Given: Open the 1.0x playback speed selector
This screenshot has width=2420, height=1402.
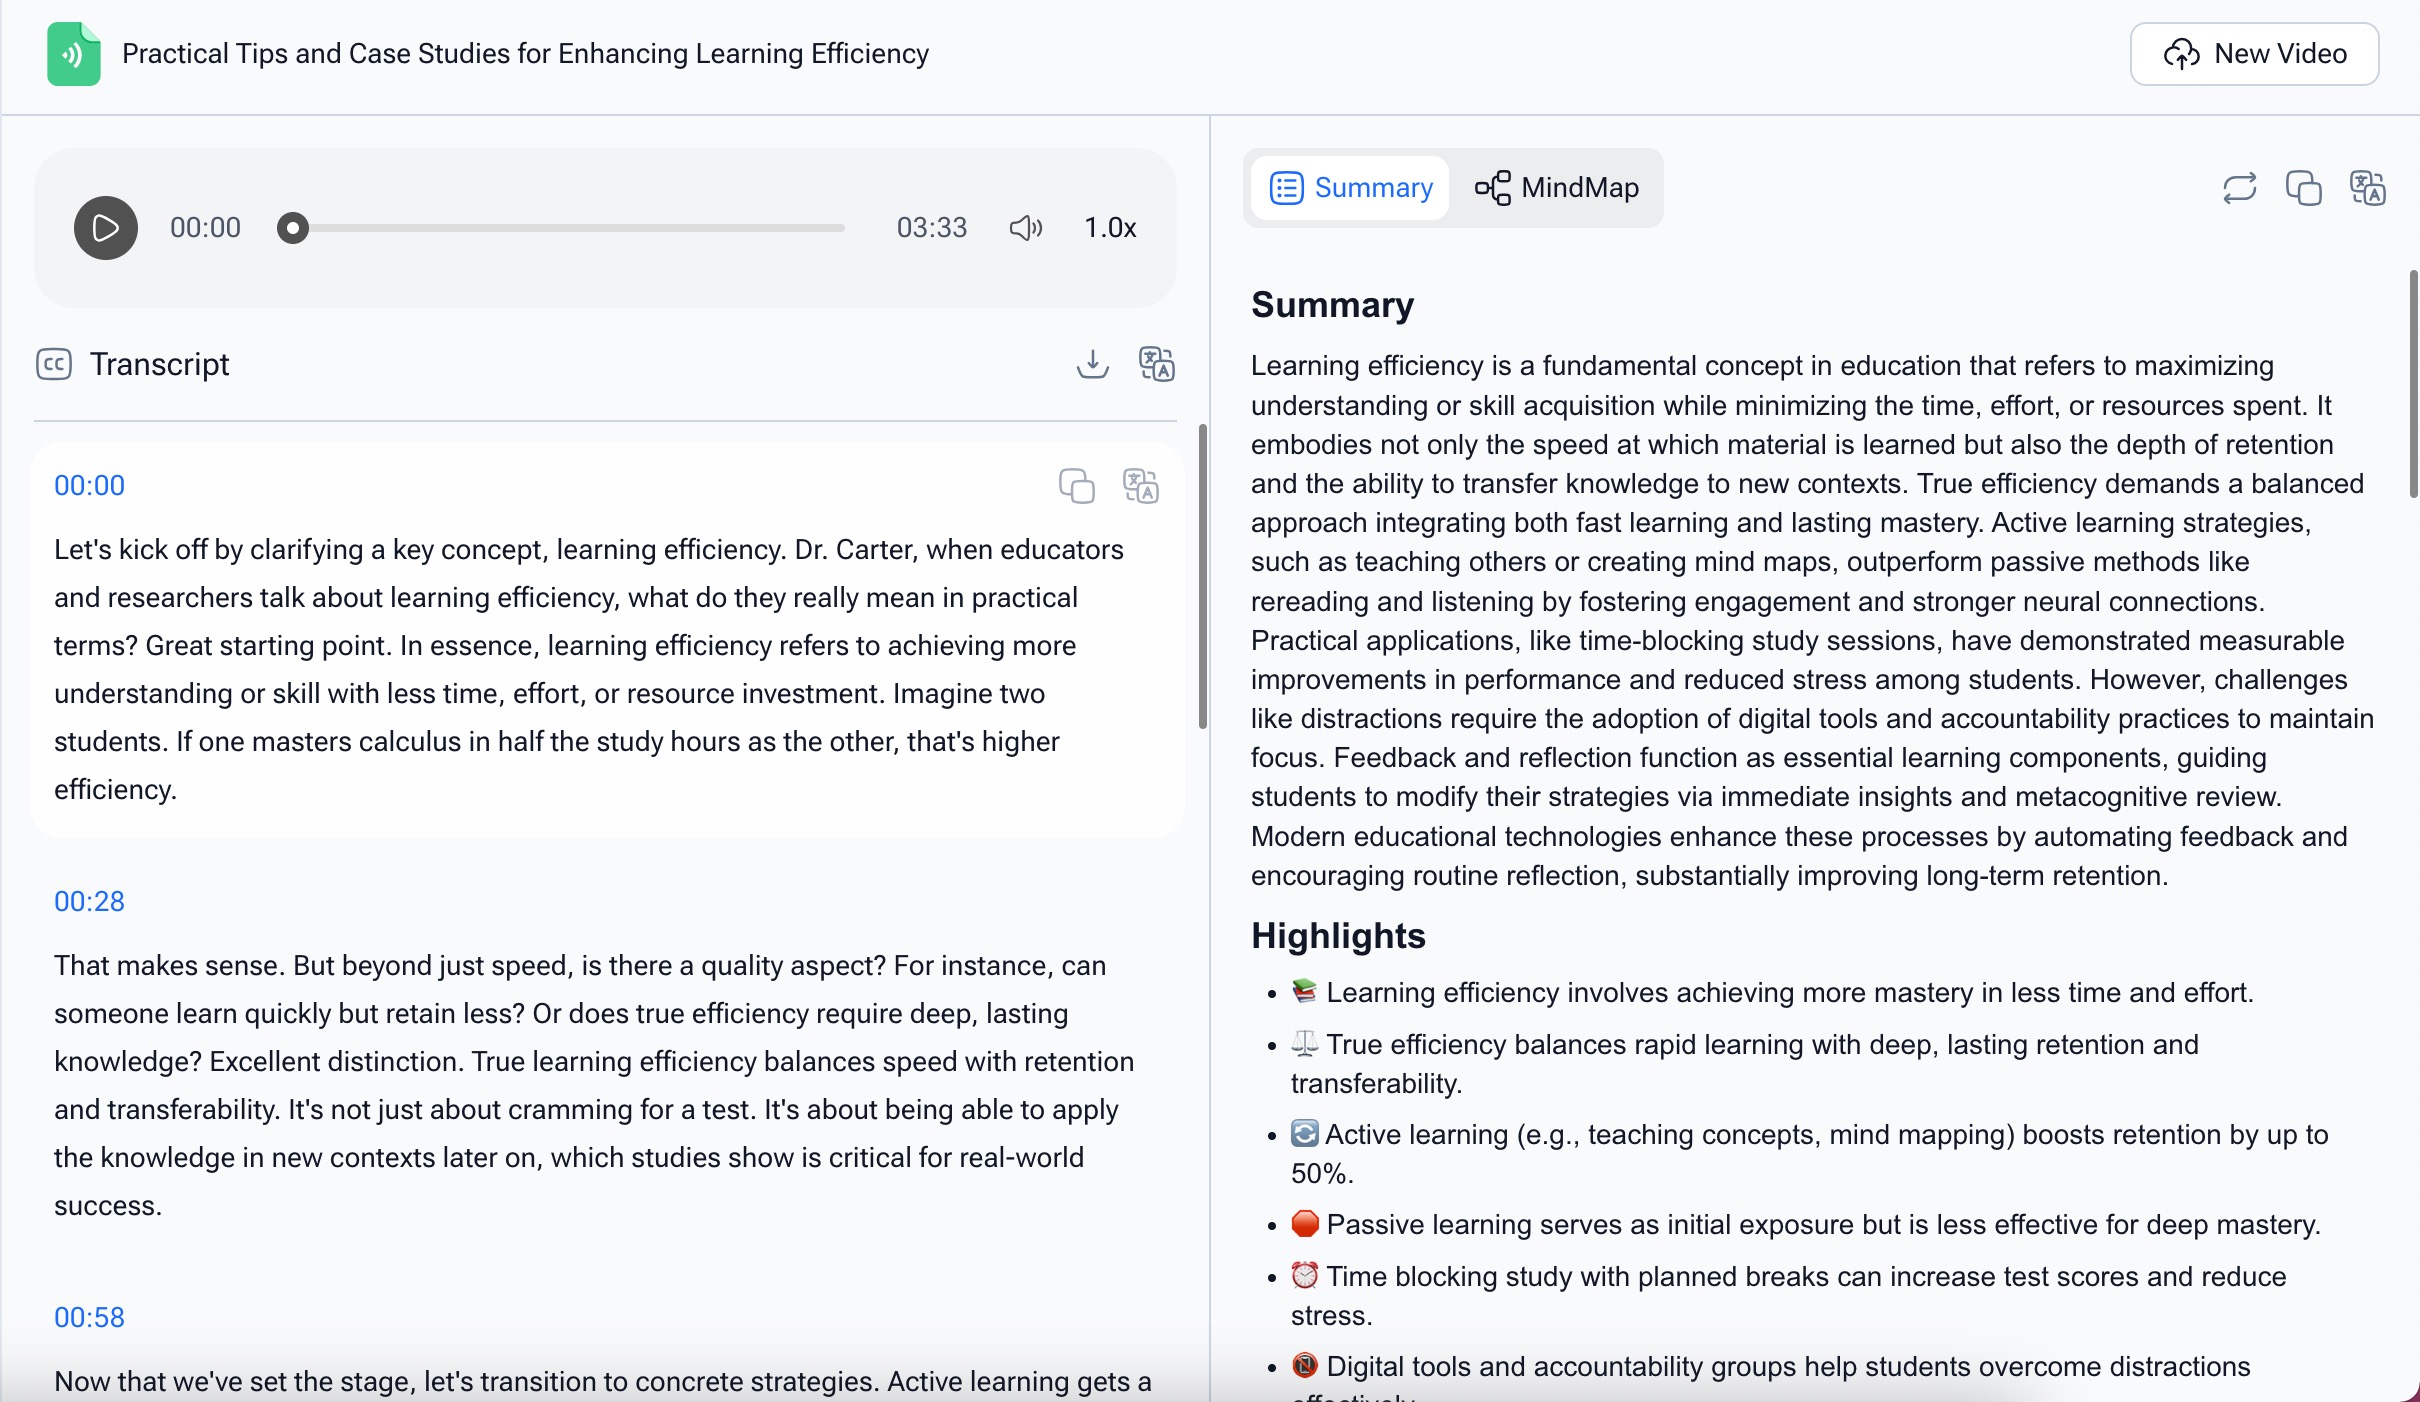Looking at the screenshot, I should tap(1110, 228).
